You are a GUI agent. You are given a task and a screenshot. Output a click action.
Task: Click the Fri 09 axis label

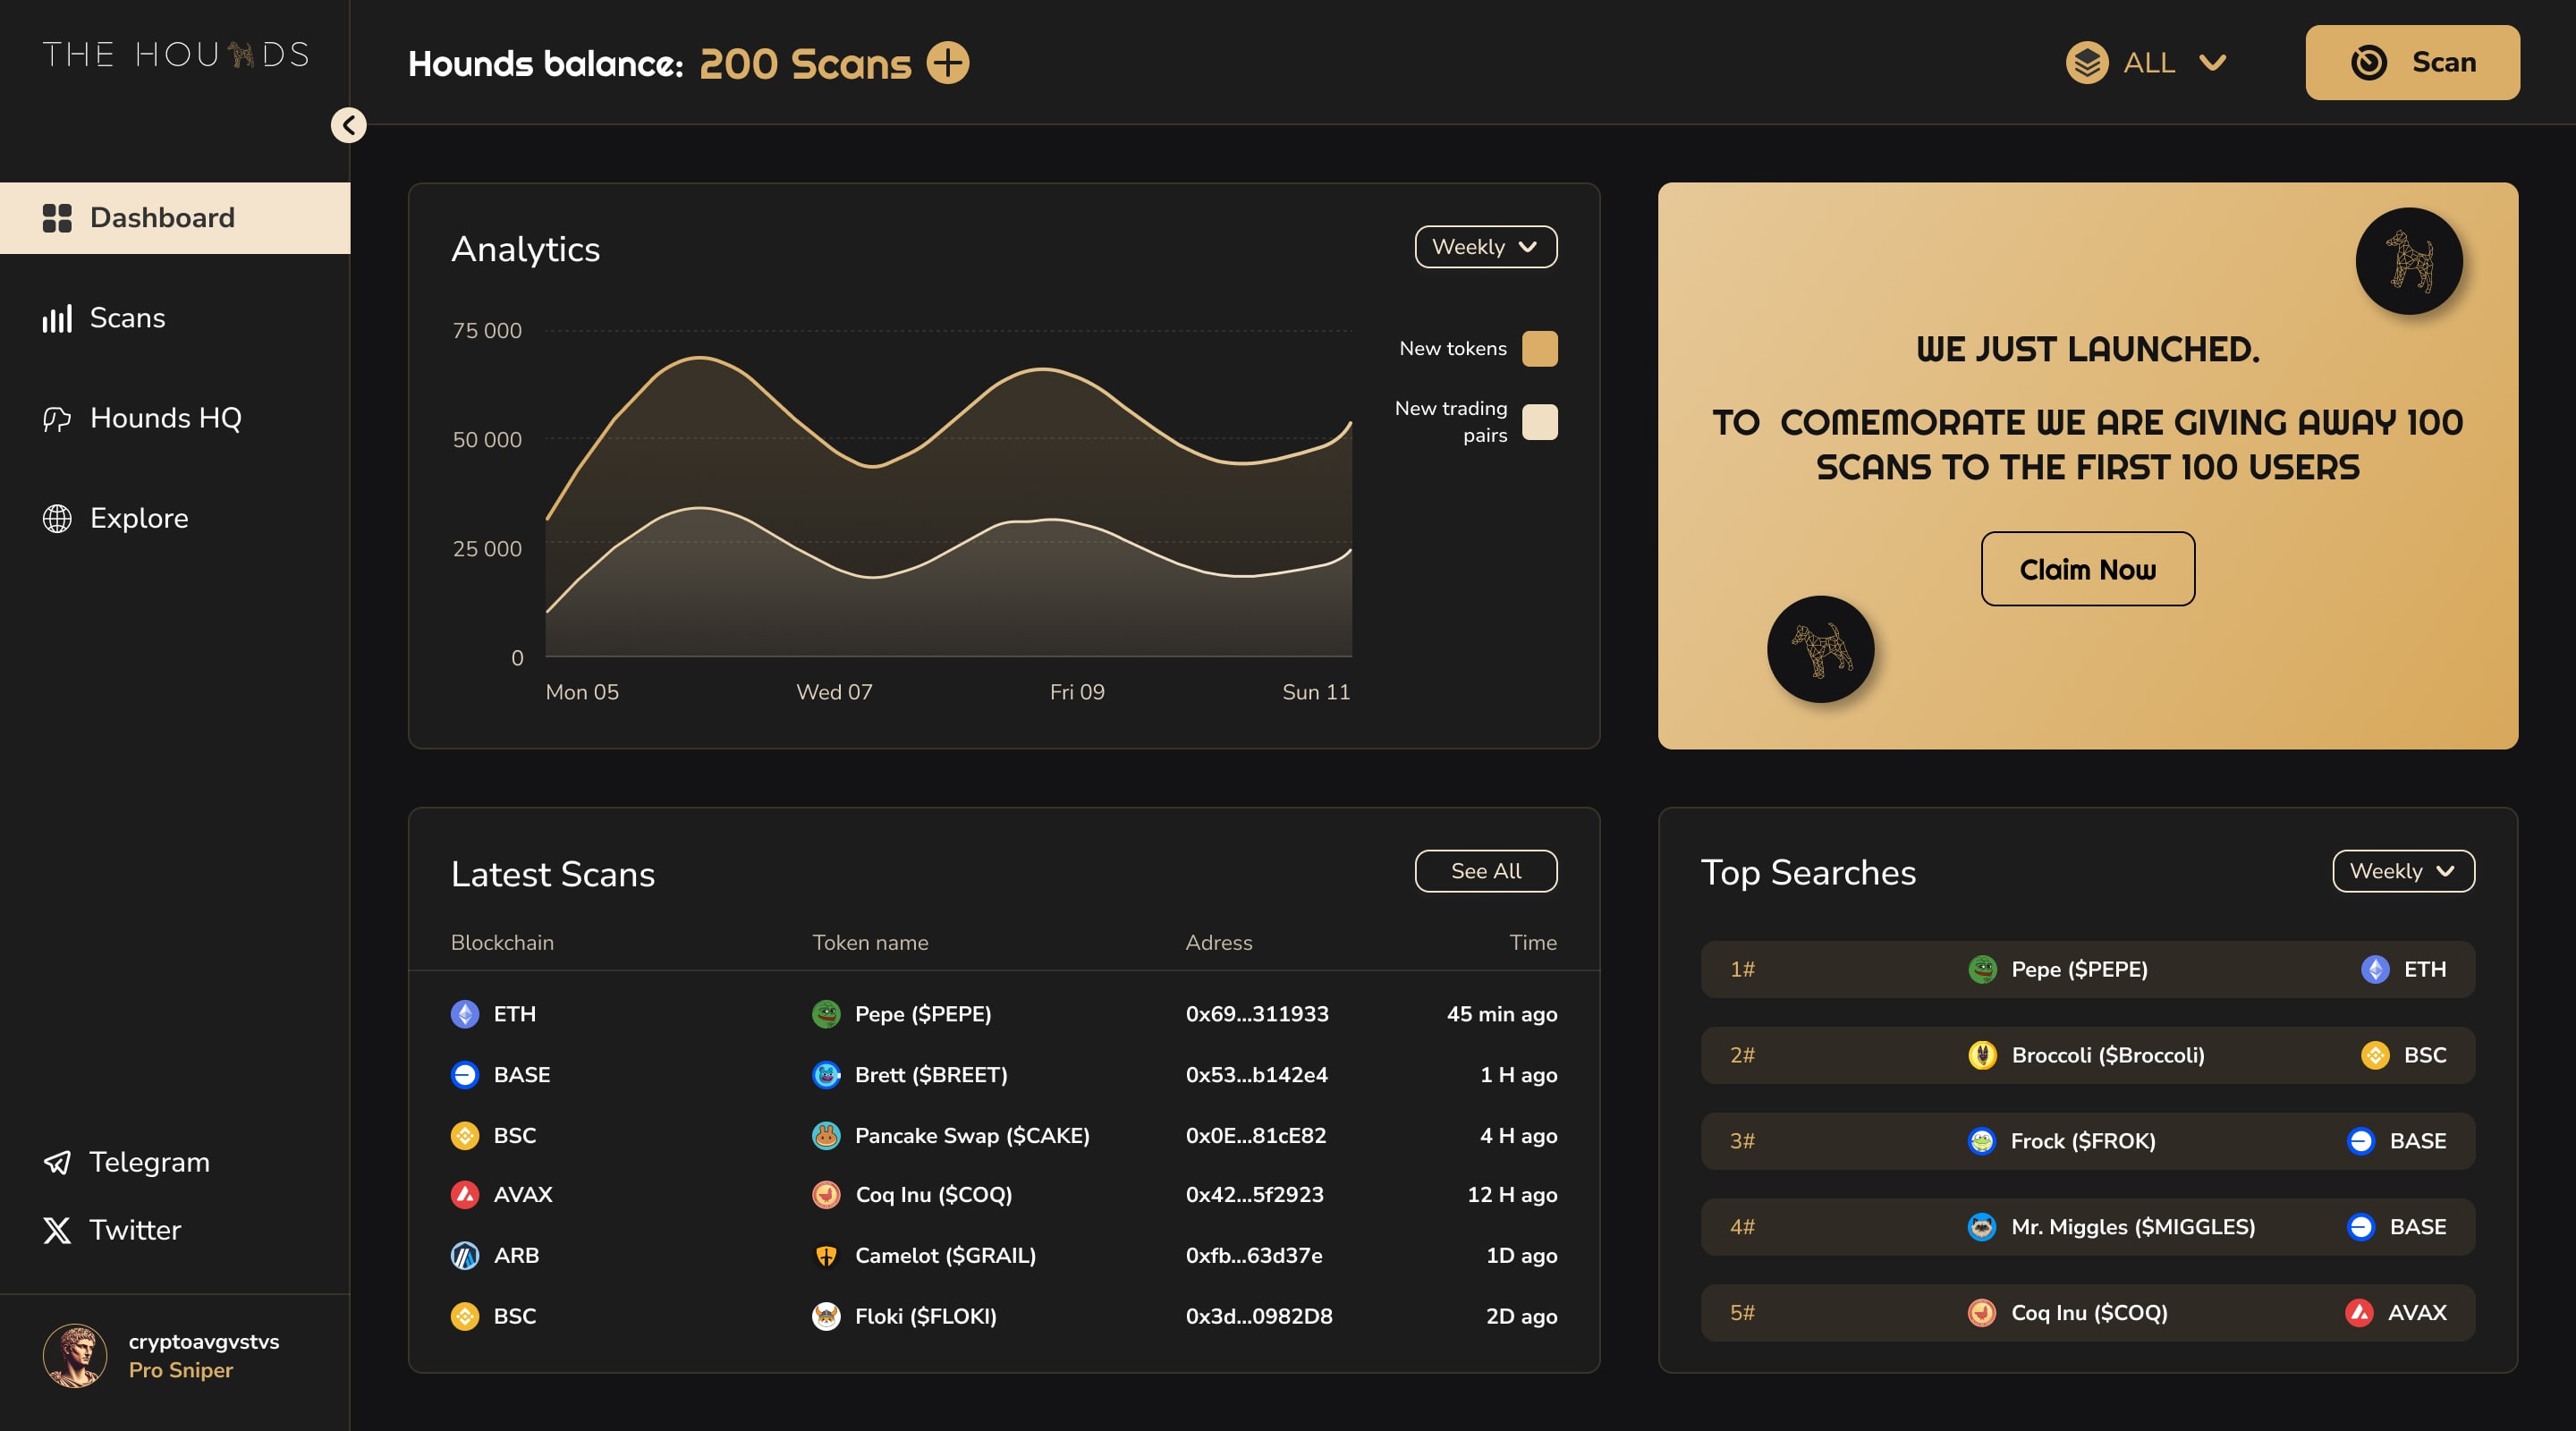1077,692
